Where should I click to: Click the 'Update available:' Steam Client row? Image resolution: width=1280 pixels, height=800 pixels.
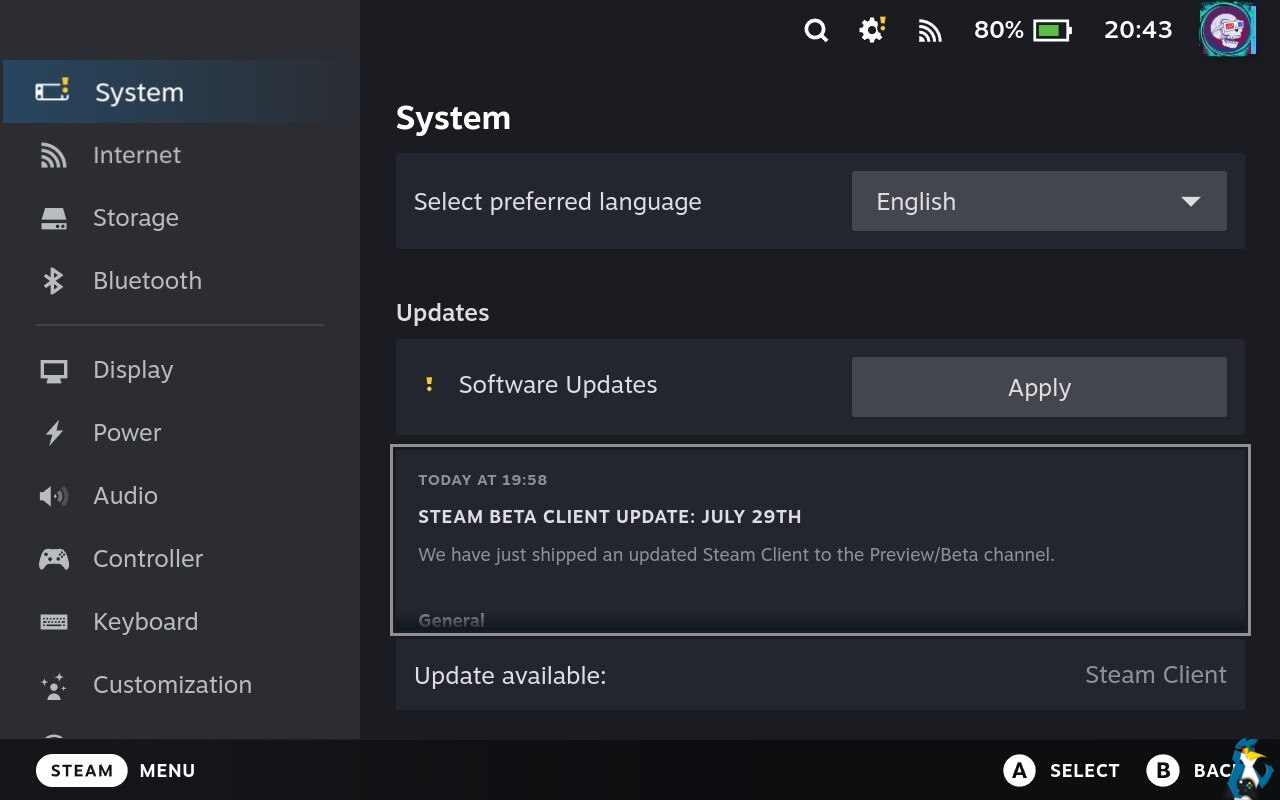(820, 675)
